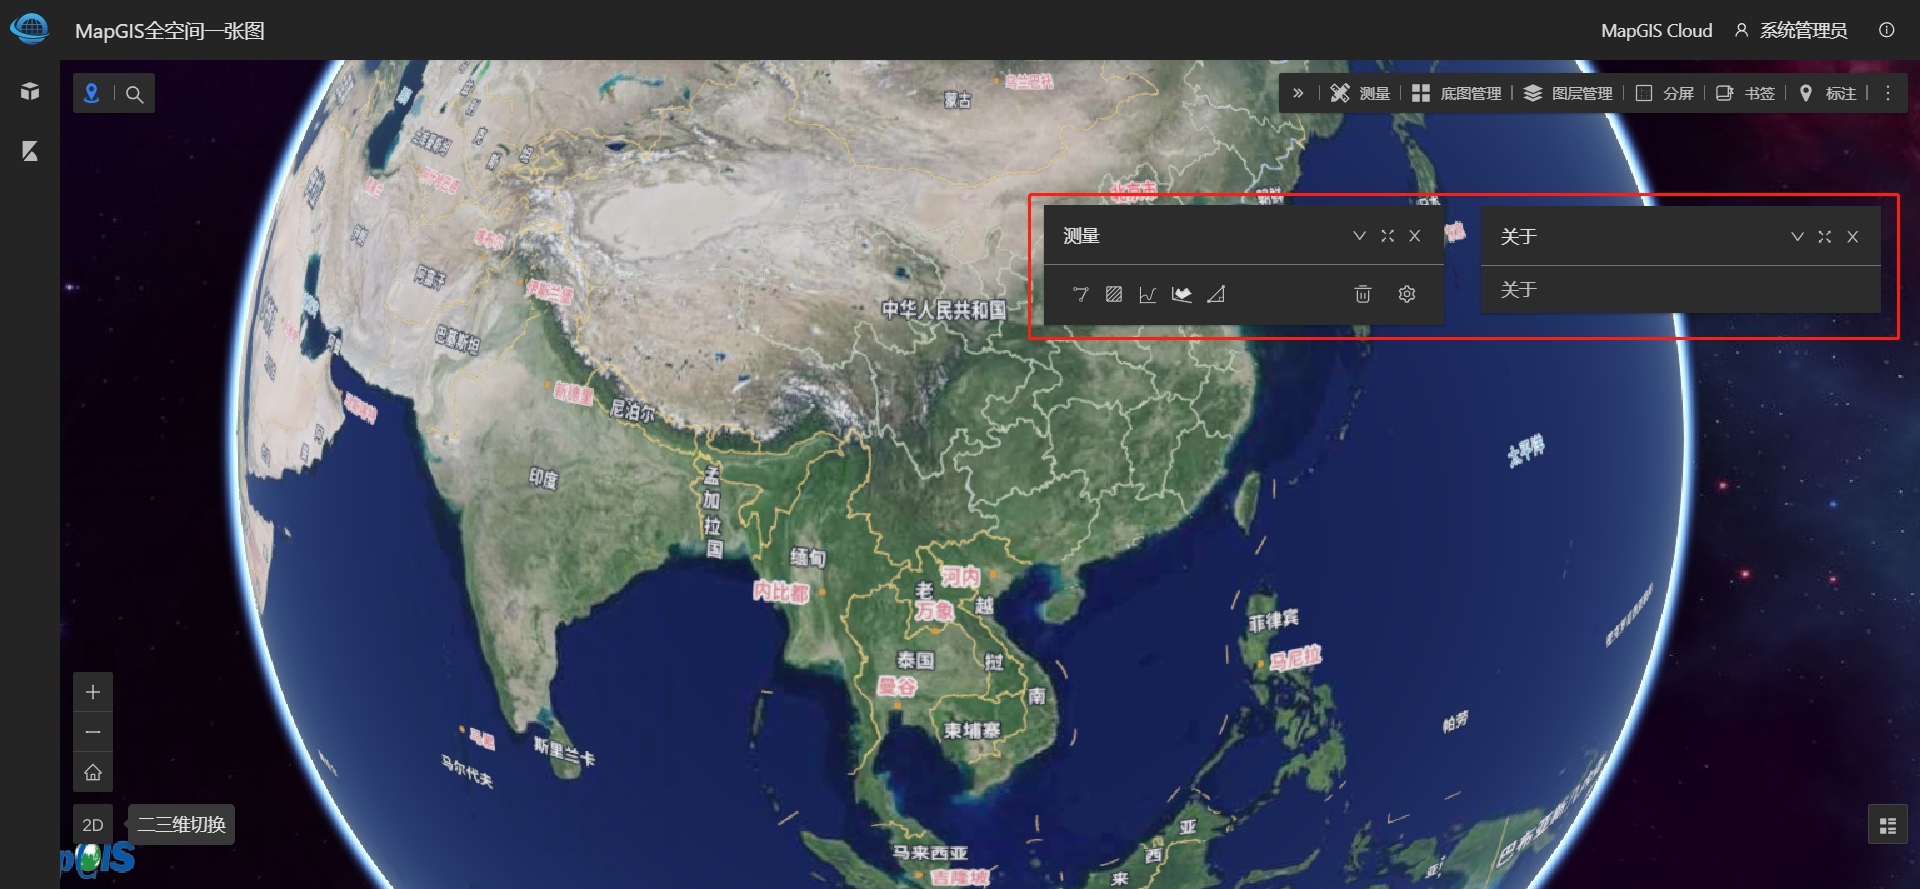Screen dimensions: 1920x889
Task: Collapse the 关于 panel with chevron
Action: click(1797, 237)
